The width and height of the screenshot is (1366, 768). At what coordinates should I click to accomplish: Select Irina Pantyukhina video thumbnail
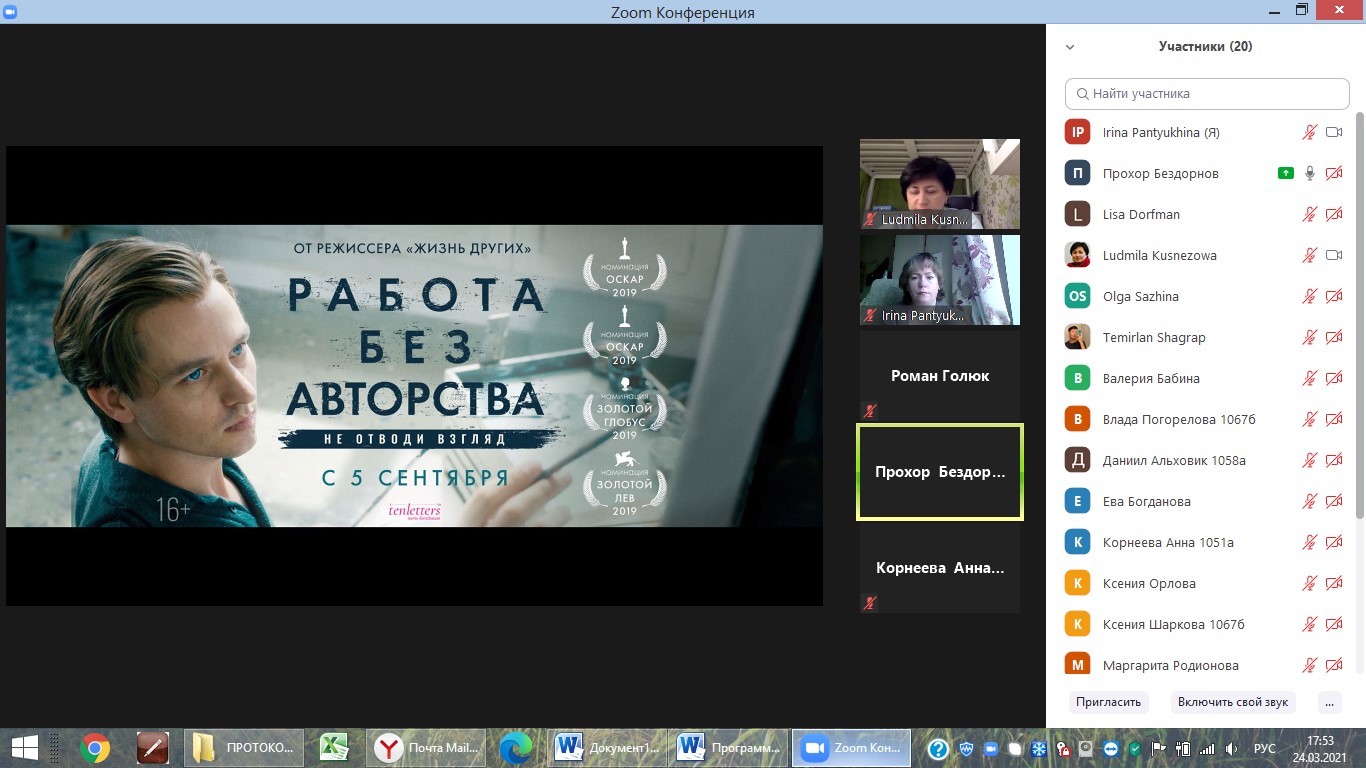(x=940, y=280)
